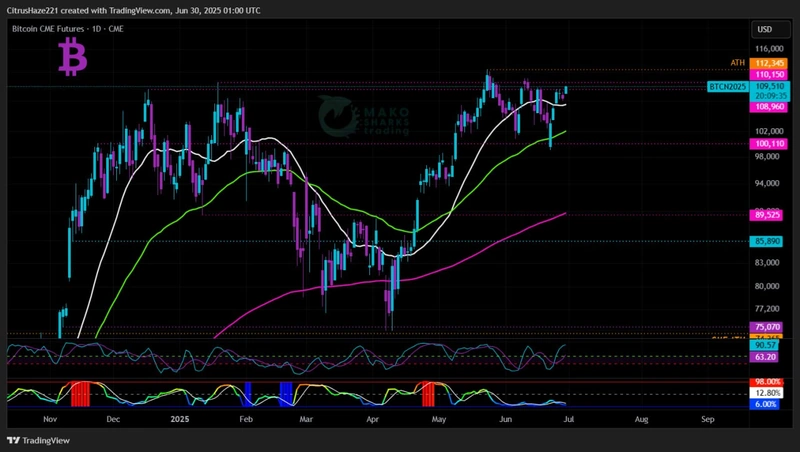Select the 98.00% red indicator label
Screen dimensions: 800x452
768,382
